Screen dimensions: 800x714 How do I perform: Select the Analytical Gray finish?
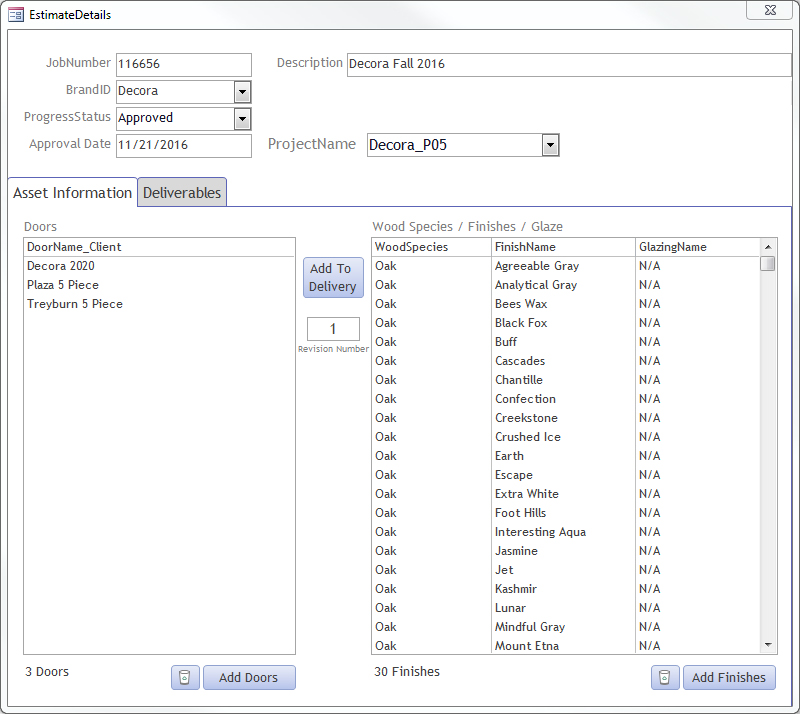pyautogui.click(x=566, y=285)
